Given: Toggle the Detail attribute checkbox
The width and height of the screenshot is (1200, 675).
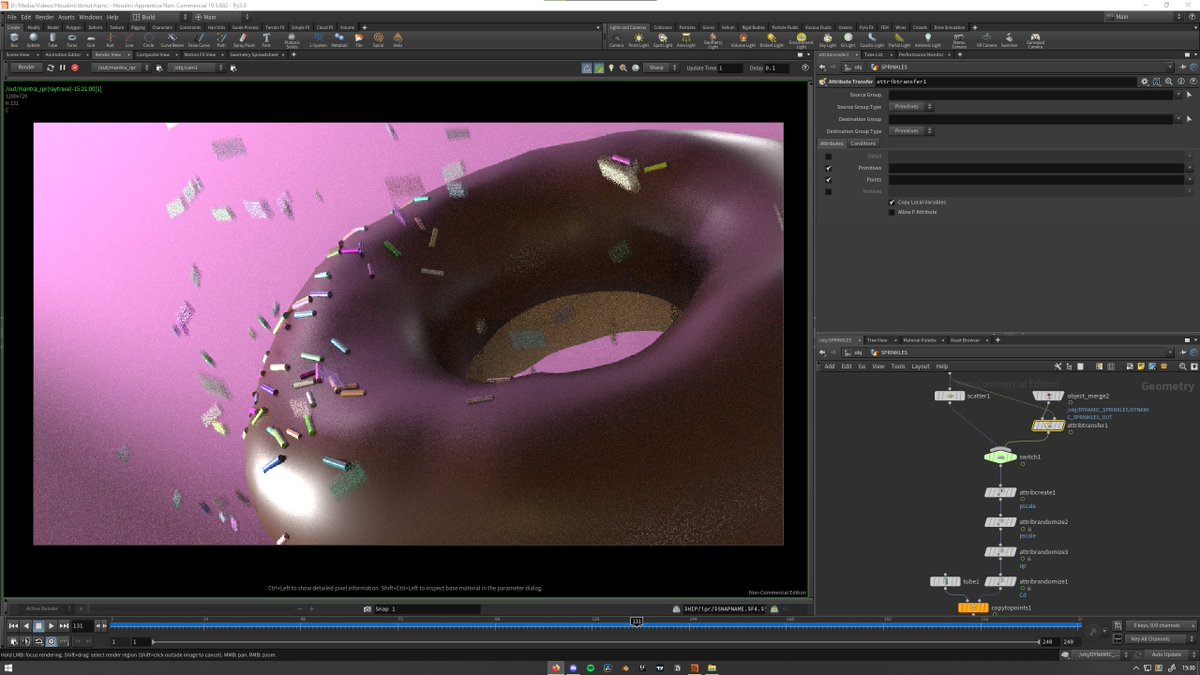Looking at the screenshot, I should click(x=828, y=156).
